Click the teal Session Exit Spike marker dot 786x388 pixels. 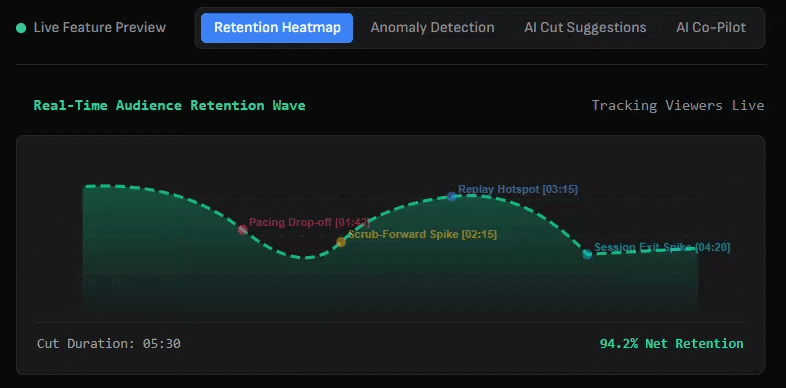tap(587, 254)
